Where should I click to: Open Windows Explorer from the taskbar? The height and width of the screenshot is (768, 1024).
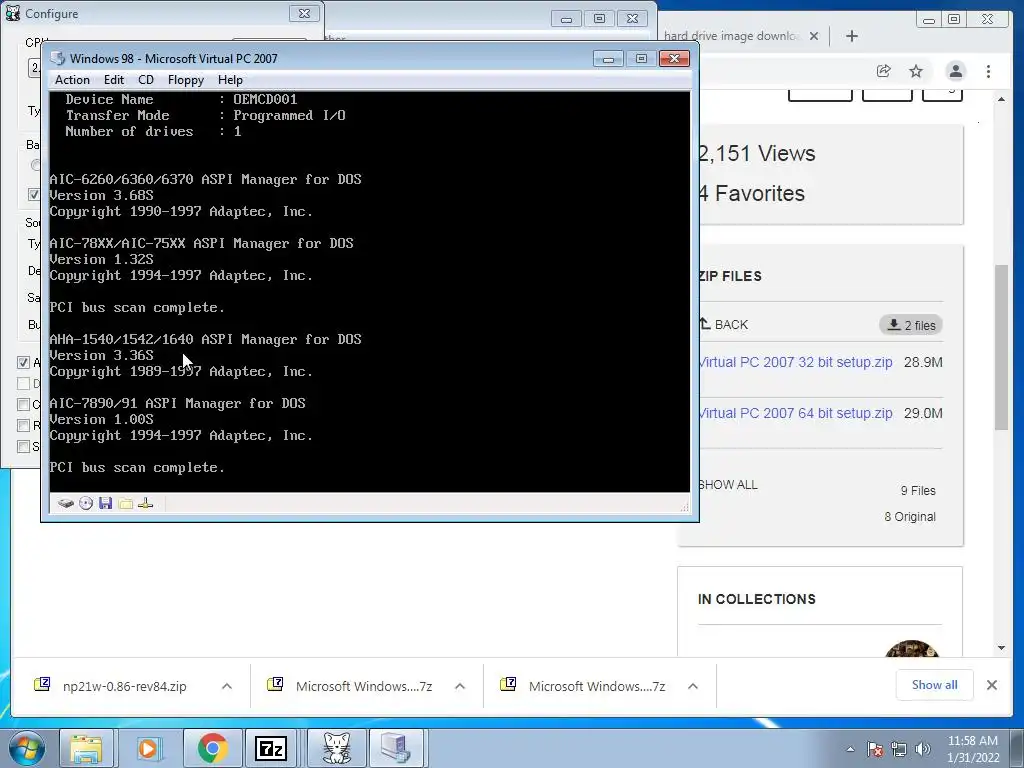pos(86,748)
